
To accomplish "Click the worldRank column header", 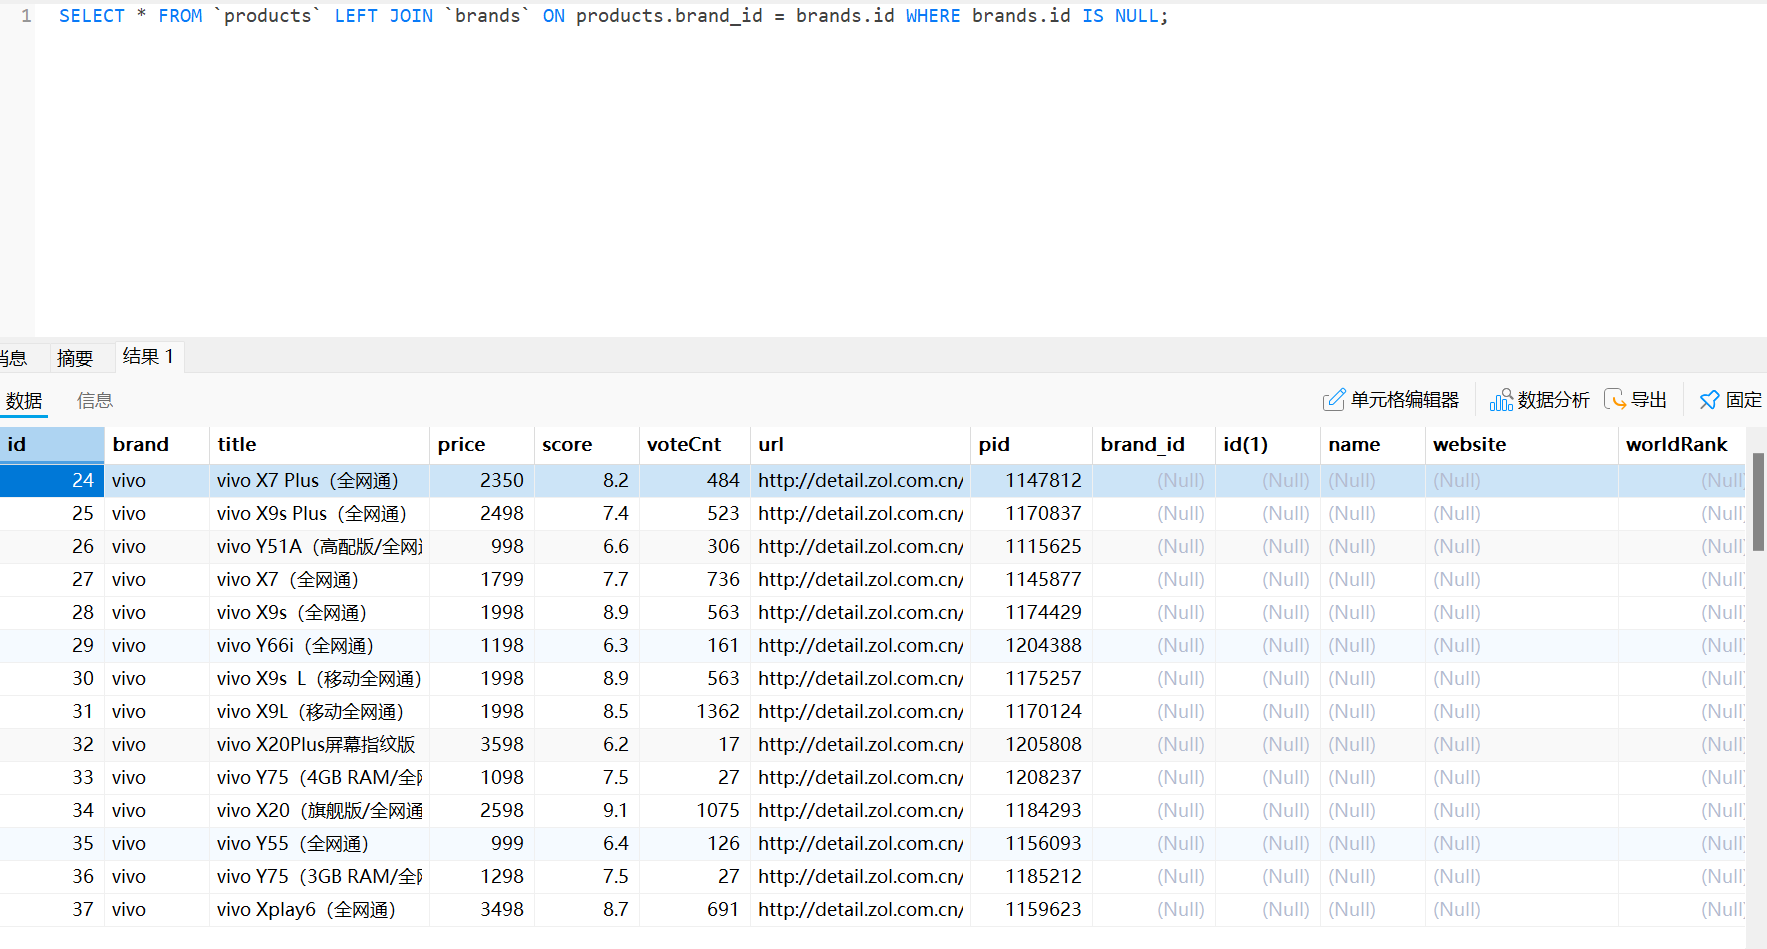I will [x=1676, y=445].
